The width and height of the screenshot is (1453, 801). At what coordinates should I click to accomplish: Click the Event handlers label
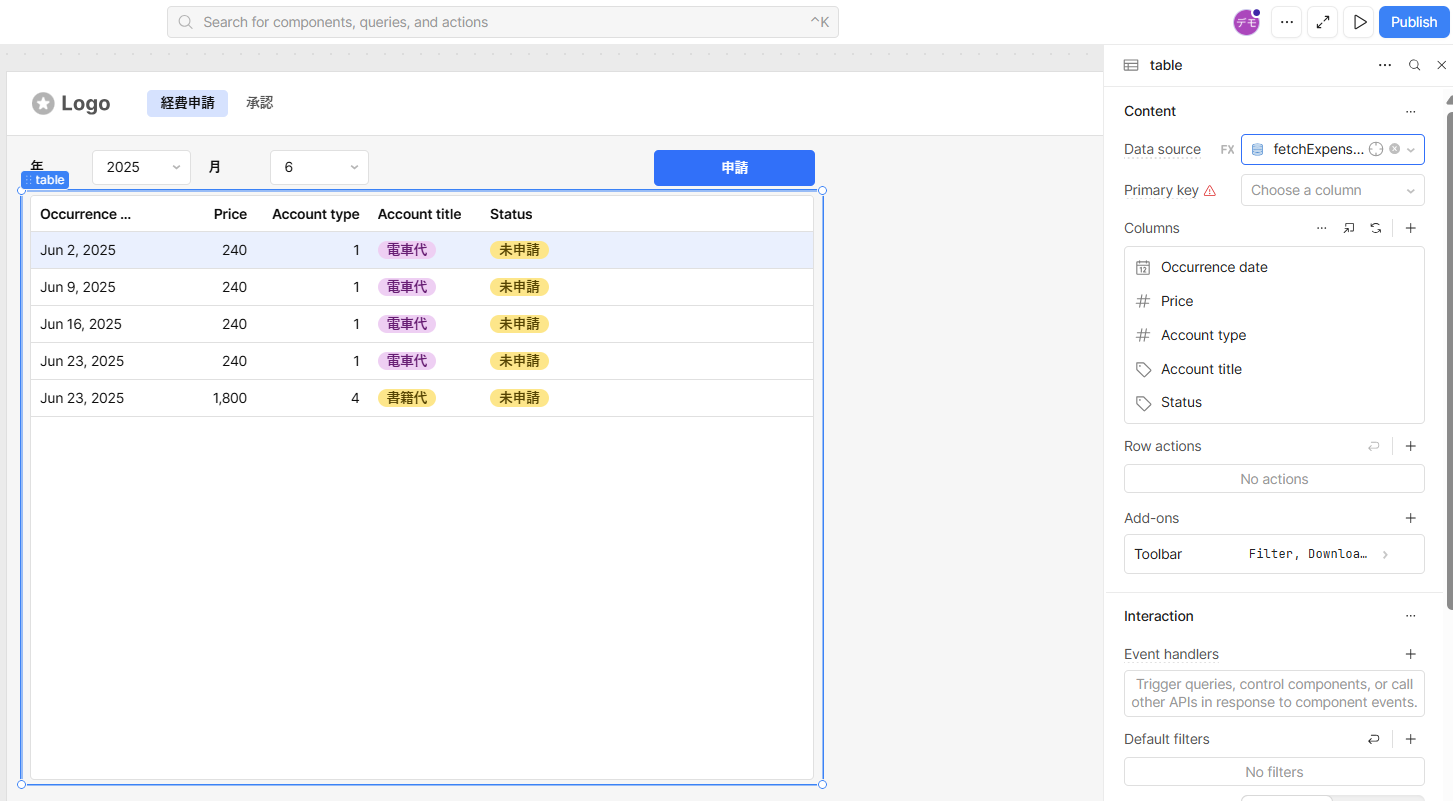1171,654
